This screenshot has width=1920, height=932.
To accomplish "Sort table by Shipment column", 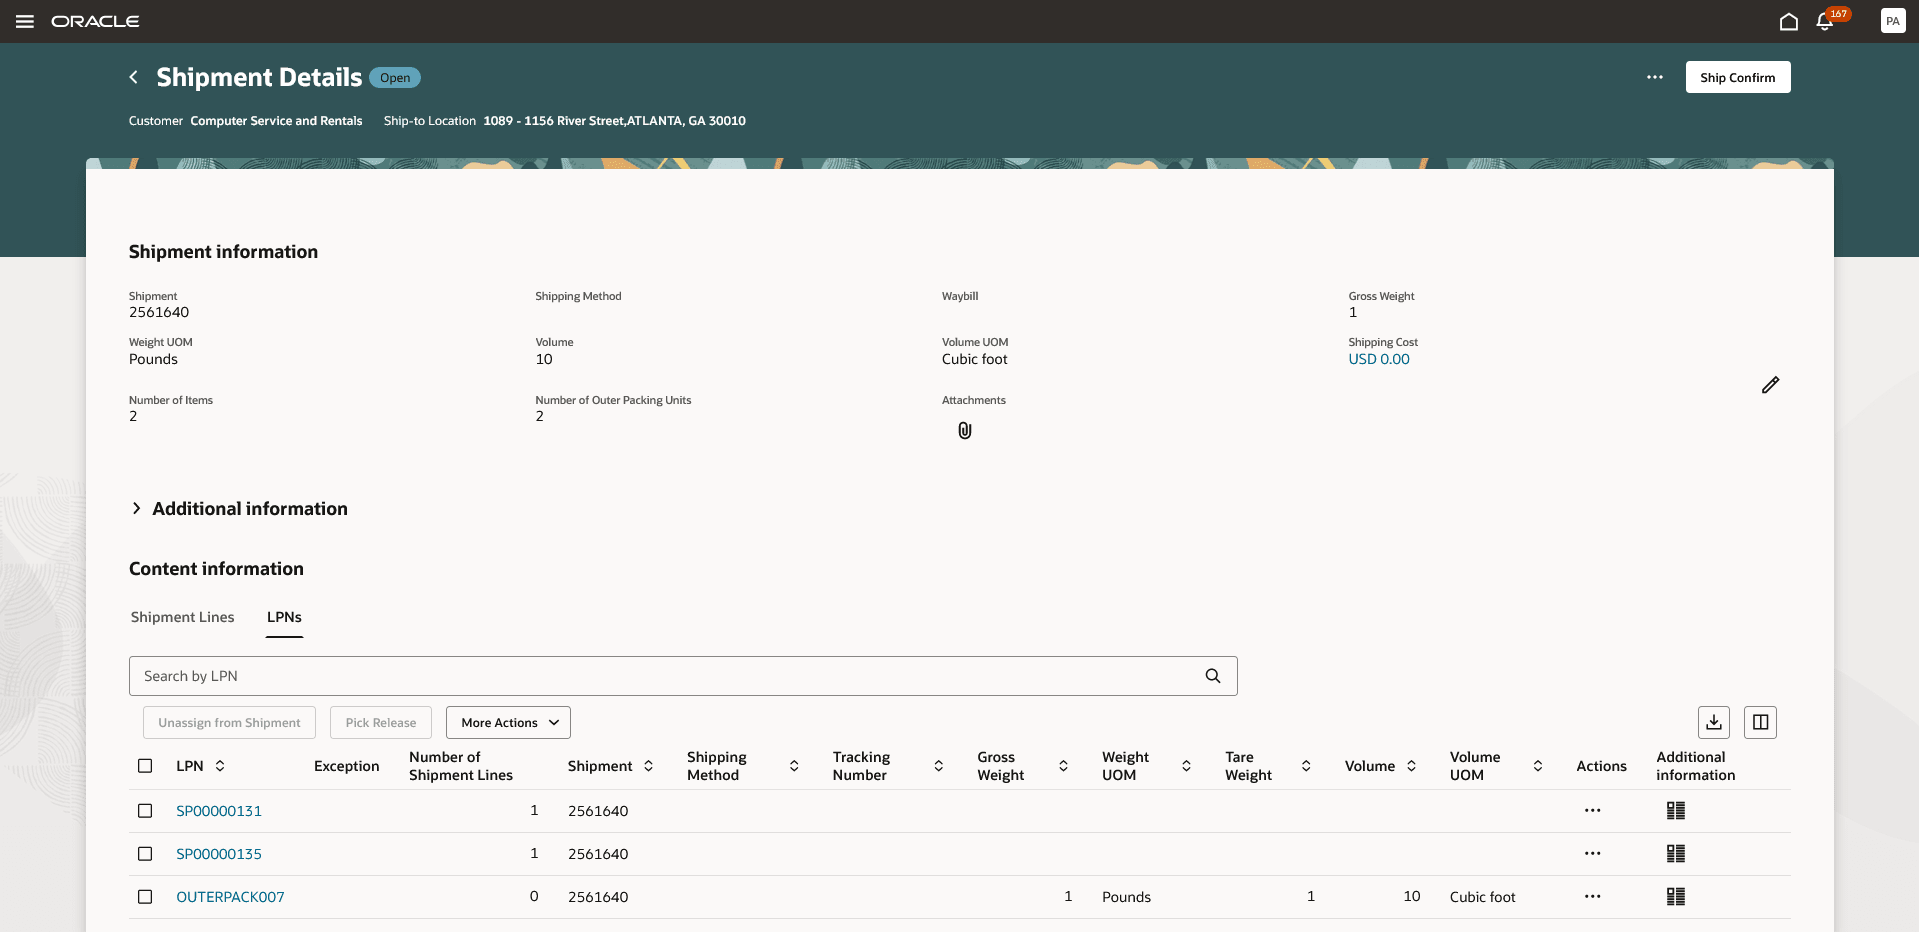I will [648, 766].
